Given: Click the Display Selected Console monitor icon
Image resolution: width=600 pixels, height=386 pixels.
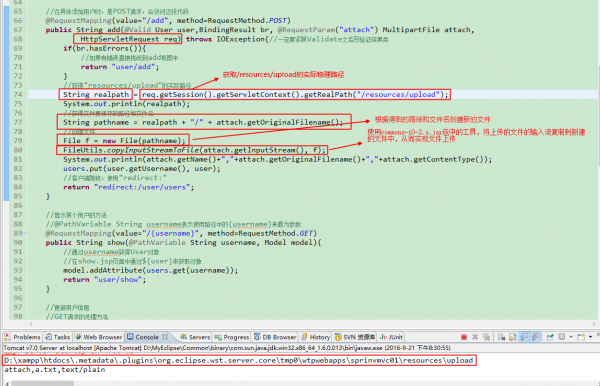Looking at the screenshot, I should click(561, 337).
